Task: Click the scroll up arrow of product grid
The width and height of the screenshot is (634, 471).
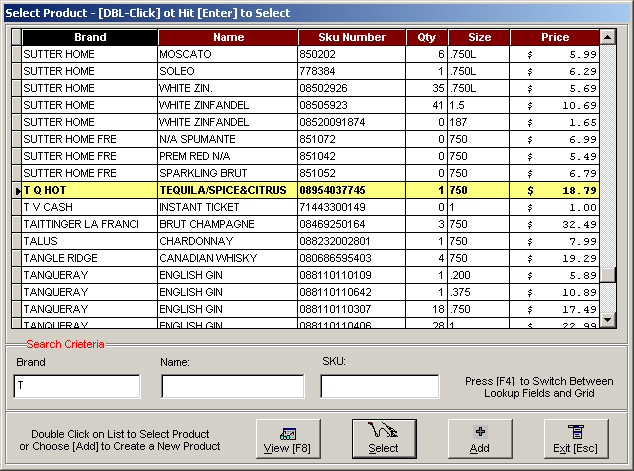Action: click(x=608, y=37)
